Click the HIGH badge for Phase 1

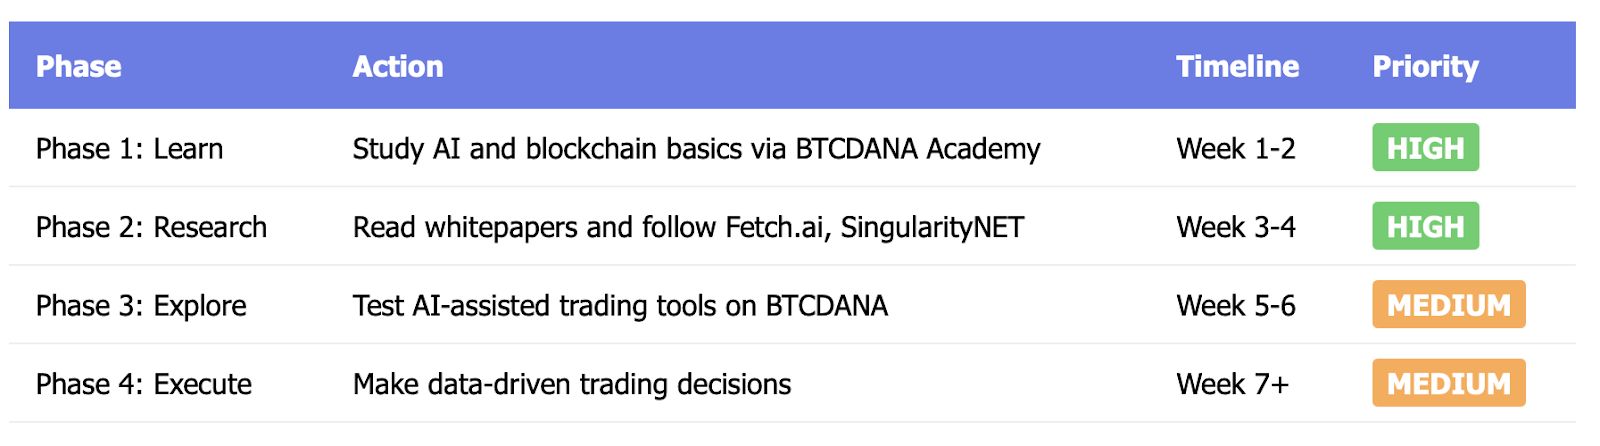click(1425, 148)
